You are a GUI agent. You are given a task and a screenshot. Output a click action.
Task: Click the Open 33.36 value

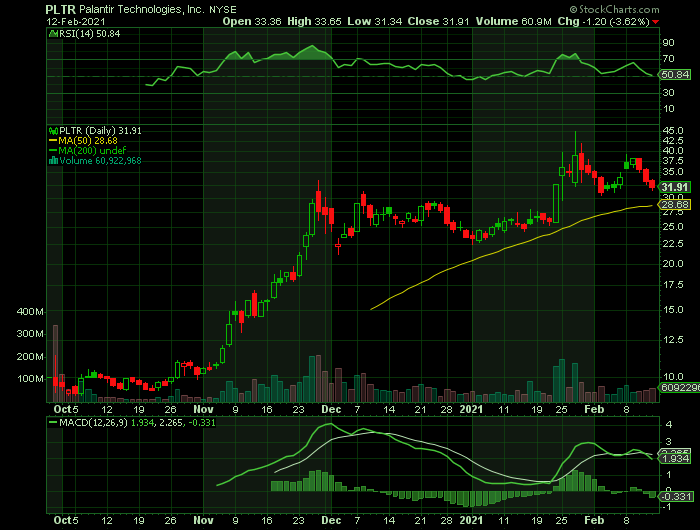(x=252, y=21)
